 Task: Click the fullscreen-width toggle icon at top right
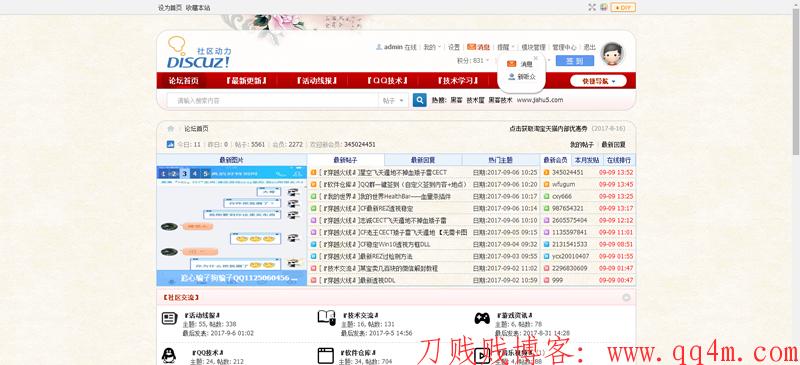pos(592,7)
